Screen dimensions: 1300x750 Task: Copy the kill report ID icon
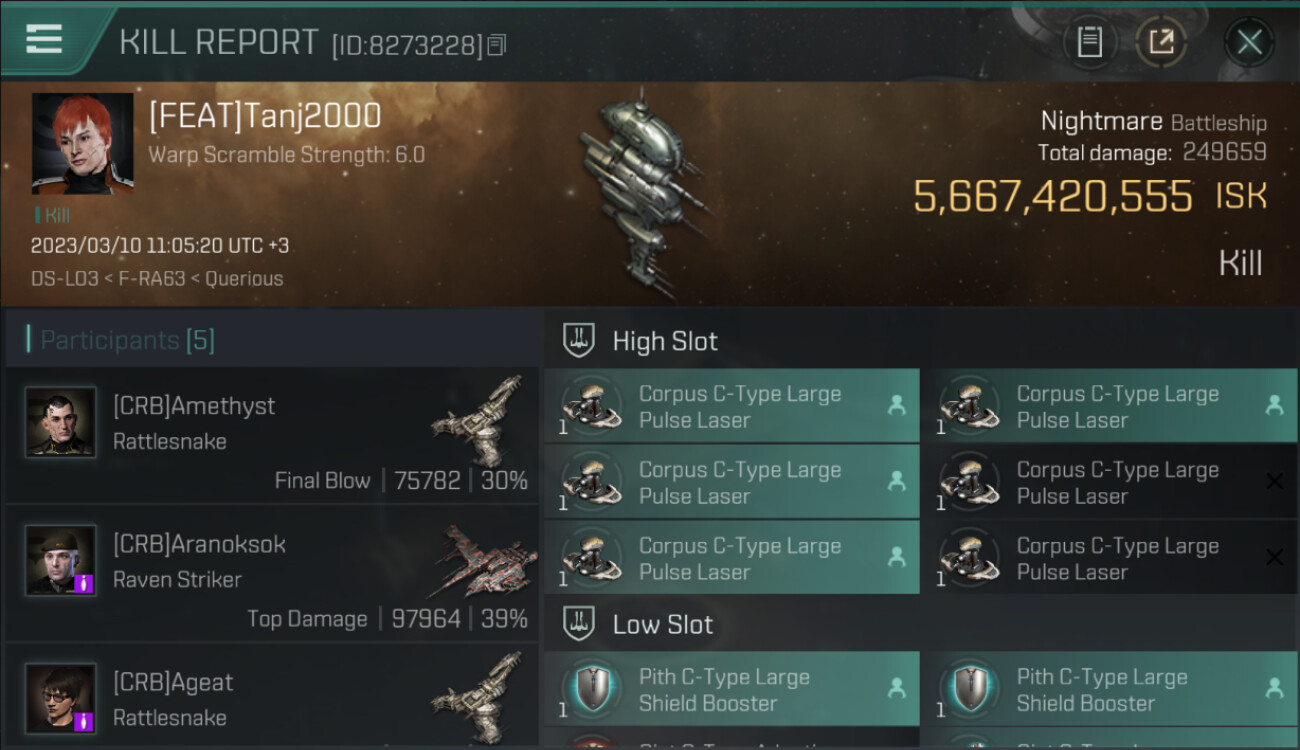point(497,45)
